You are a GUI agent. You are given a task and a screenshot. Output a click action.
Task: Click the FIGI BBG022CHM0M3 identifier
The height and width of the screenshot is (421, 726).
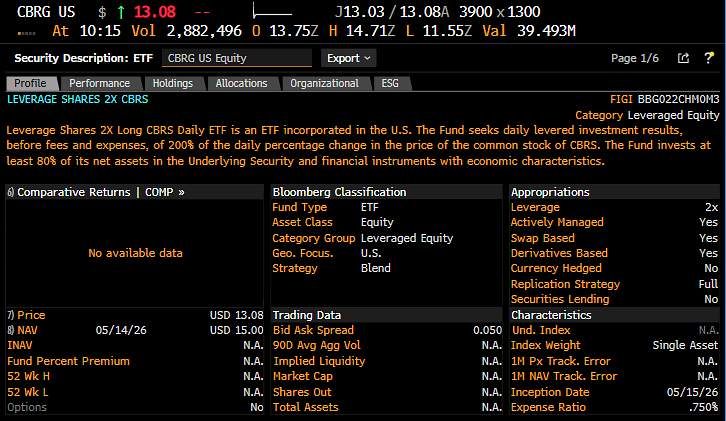pos(664,100)
